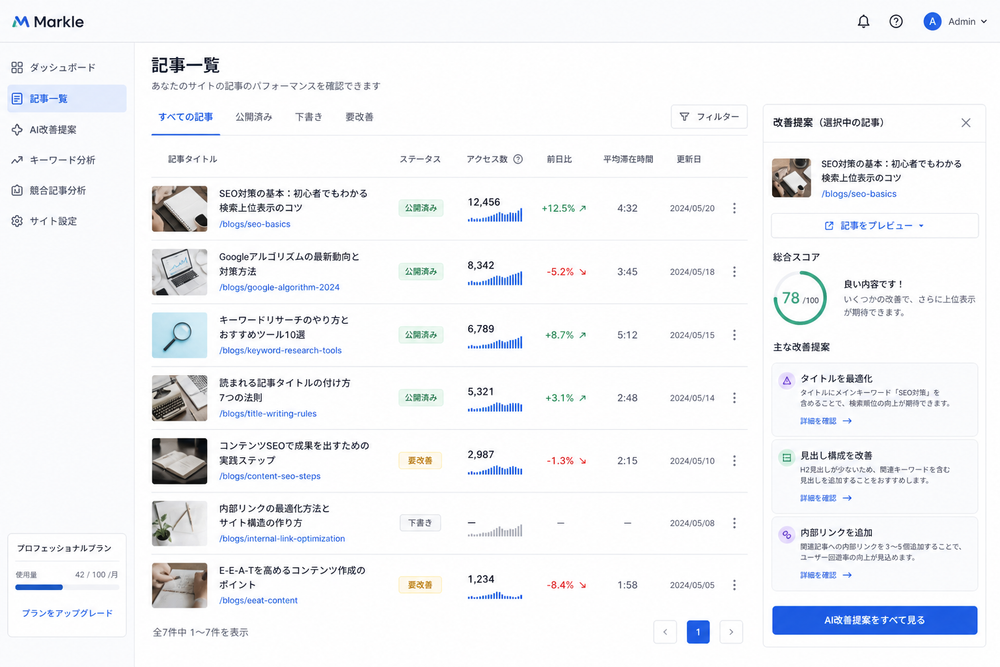This screenshot has height=667, width=1000.
Task: Click the +12.5% up-arrow trend icon
Action: (582, 209)
